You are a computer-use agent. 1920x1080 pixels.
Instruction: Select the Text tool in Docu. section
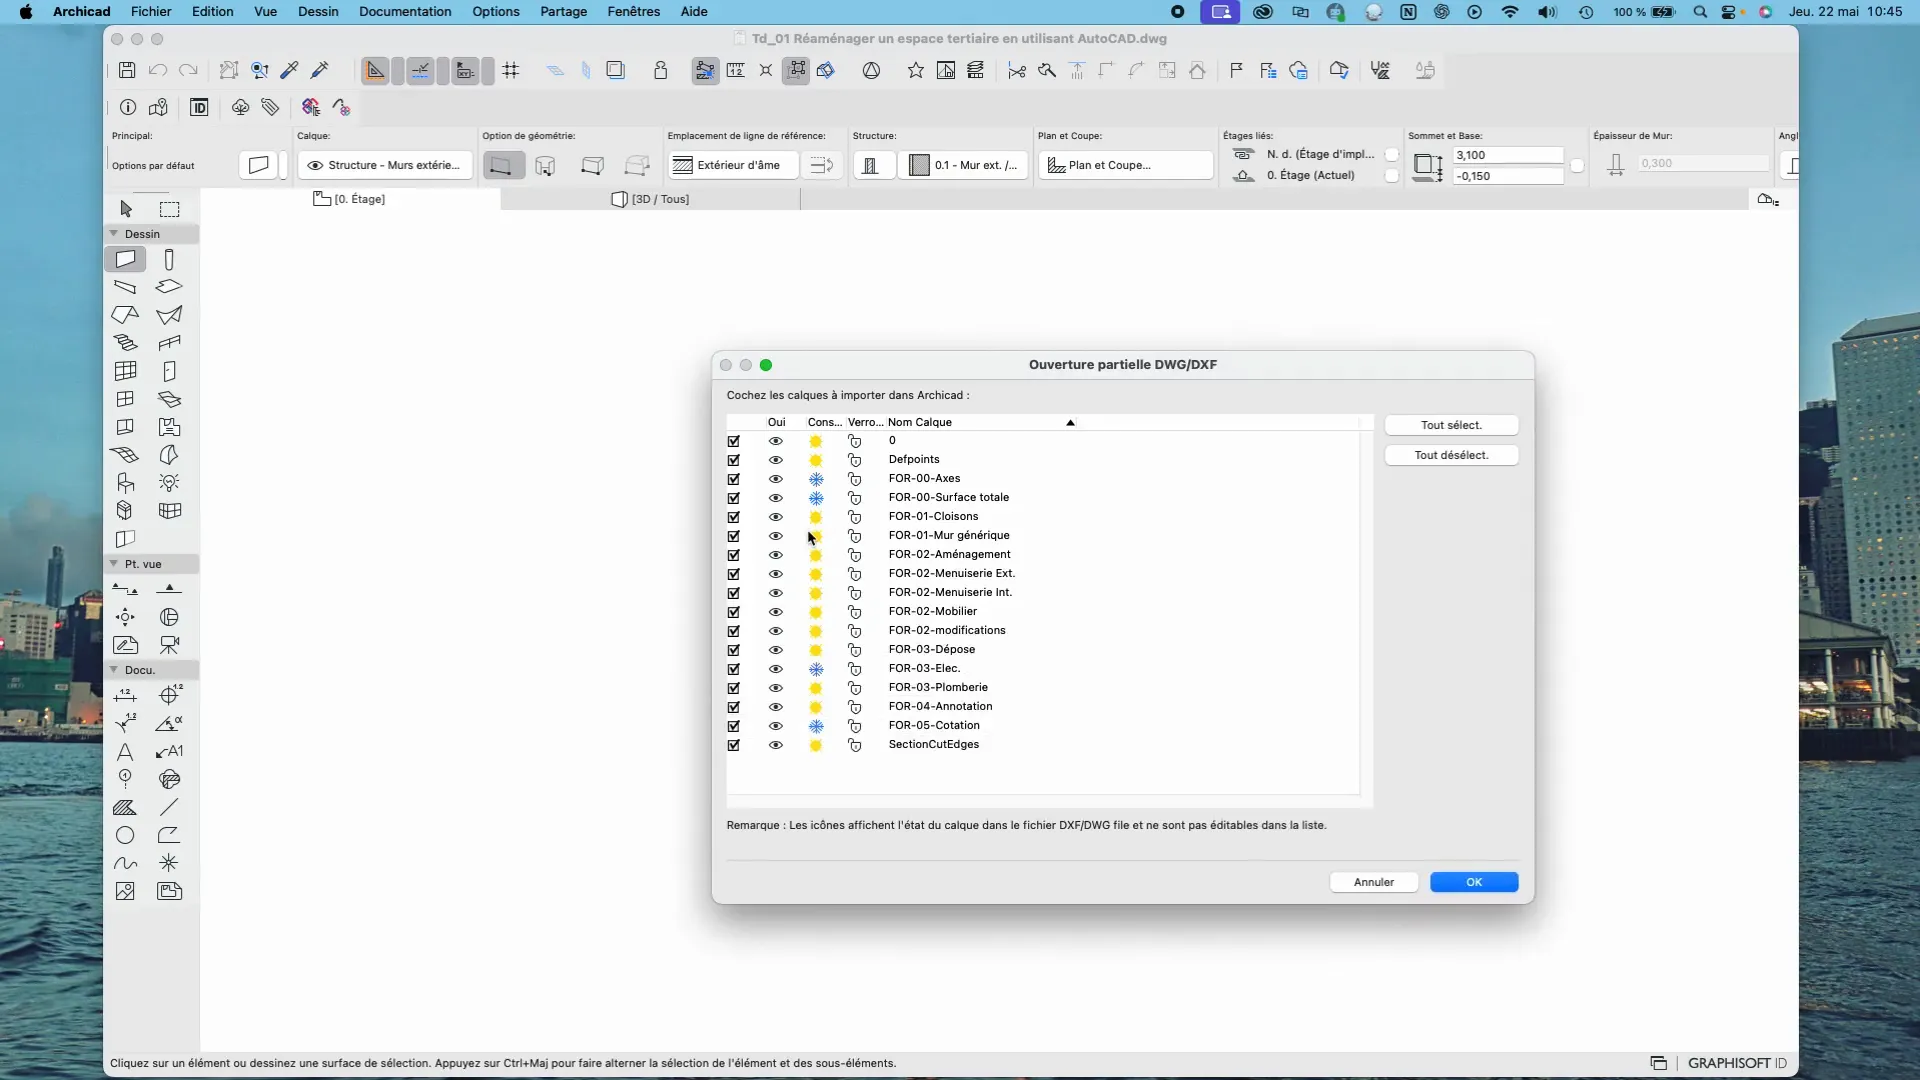tap(125, 752)
